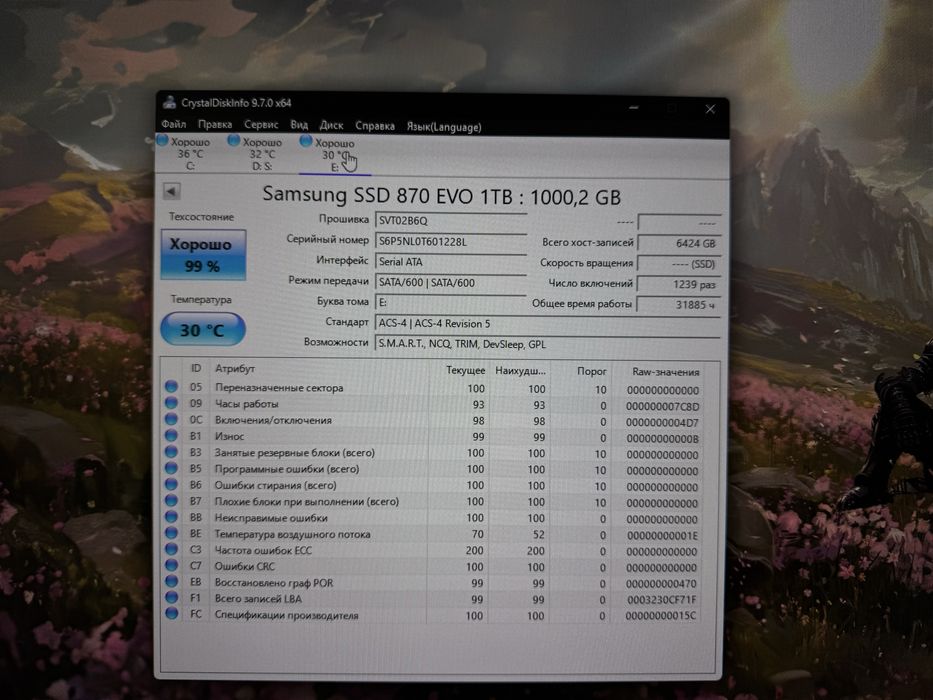Open the Вид menu
Screen dimensions: 933x700
pyautogui.click(x=299, y=125)
